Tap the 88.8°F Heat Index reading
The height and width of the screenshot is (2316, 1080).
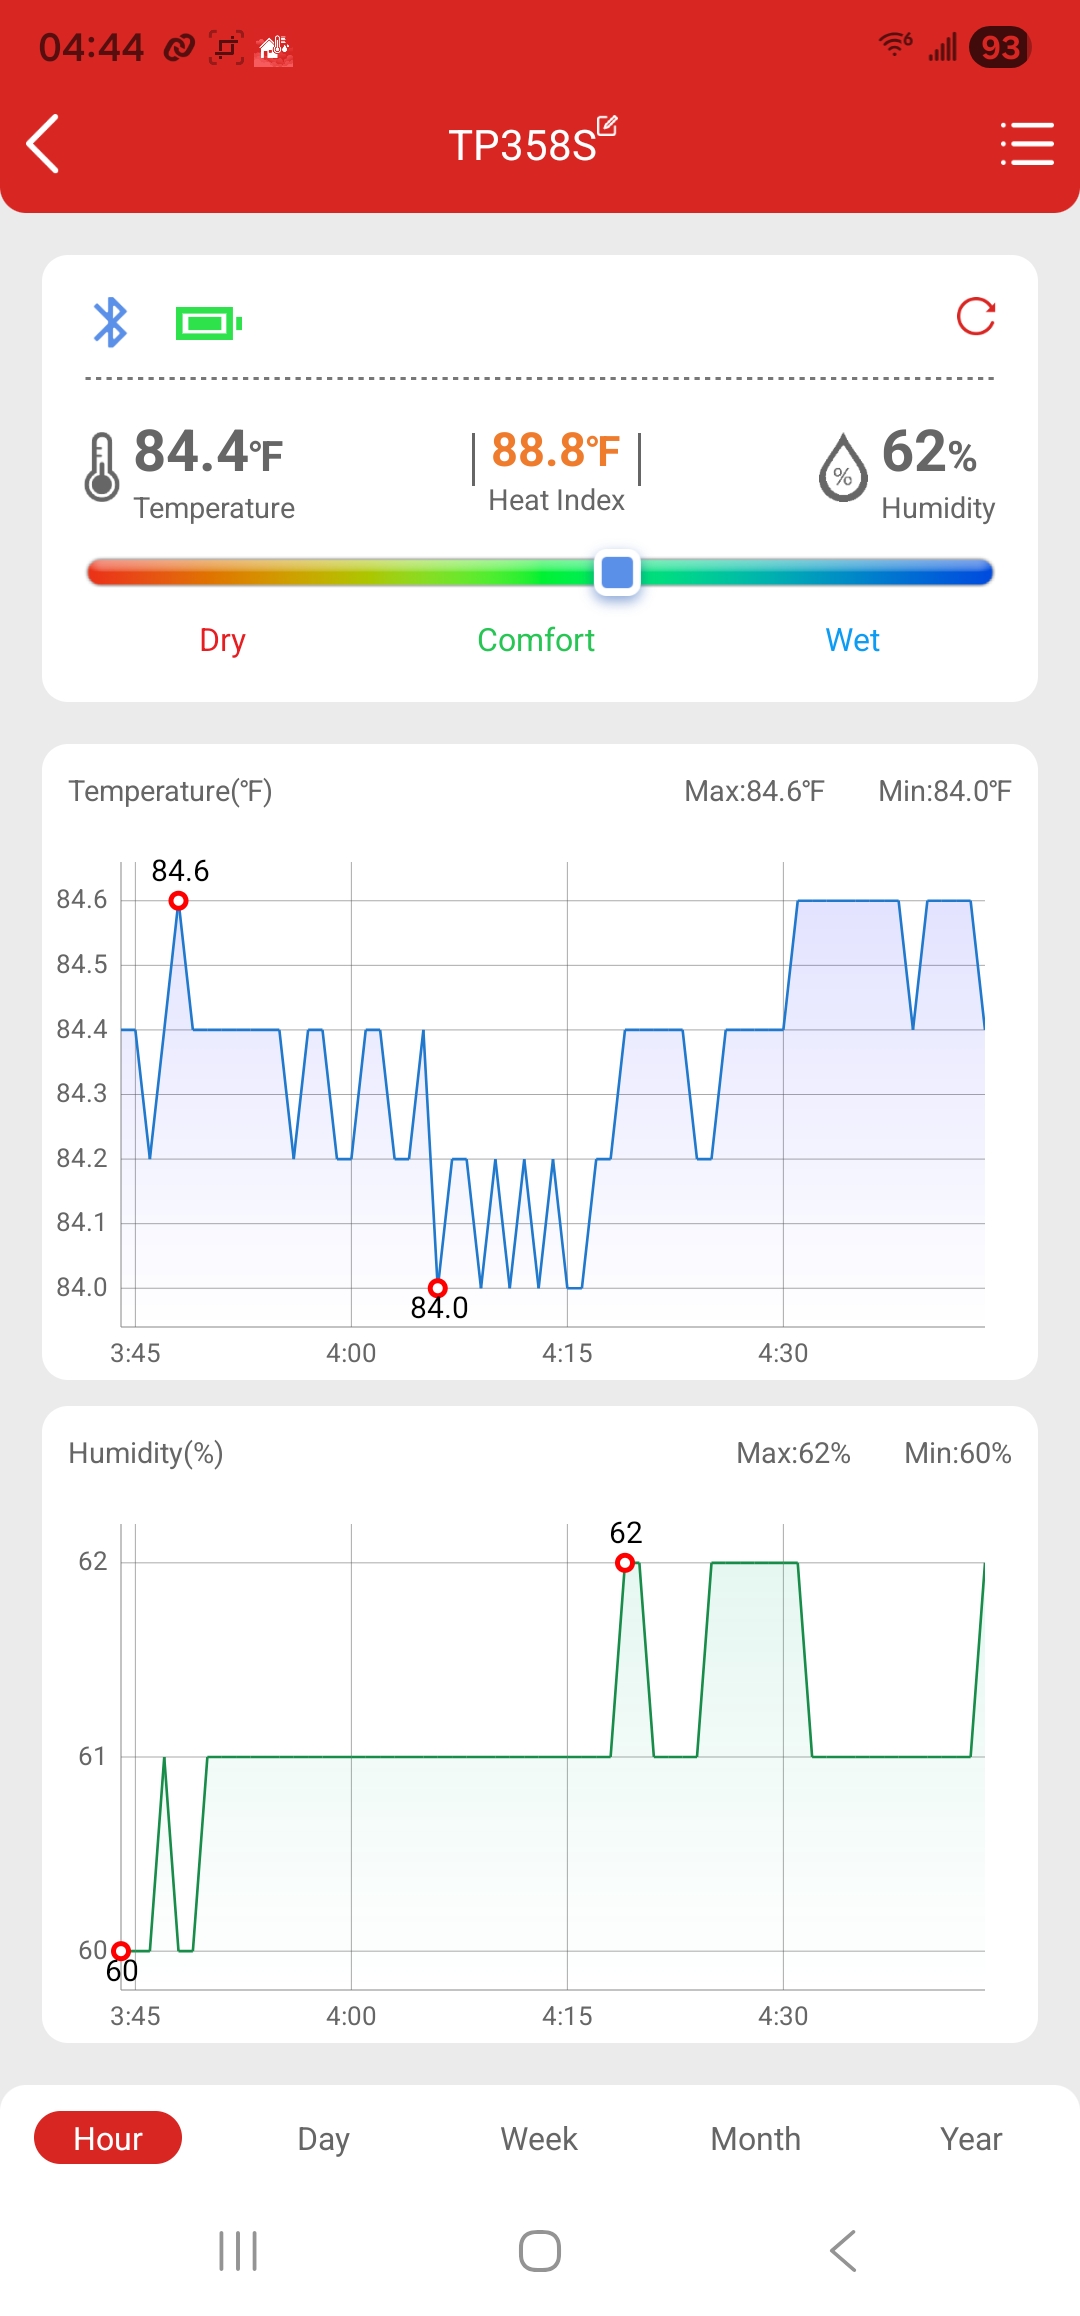point(556,450)
